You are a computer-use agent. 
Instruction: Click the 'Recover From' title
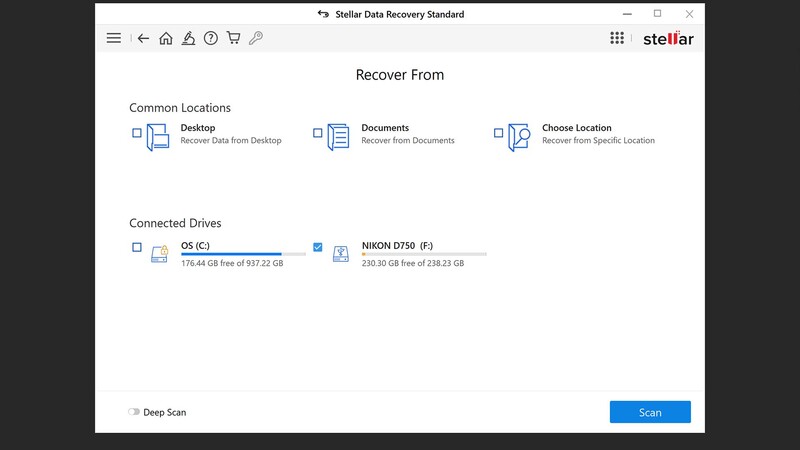(400, 75)
